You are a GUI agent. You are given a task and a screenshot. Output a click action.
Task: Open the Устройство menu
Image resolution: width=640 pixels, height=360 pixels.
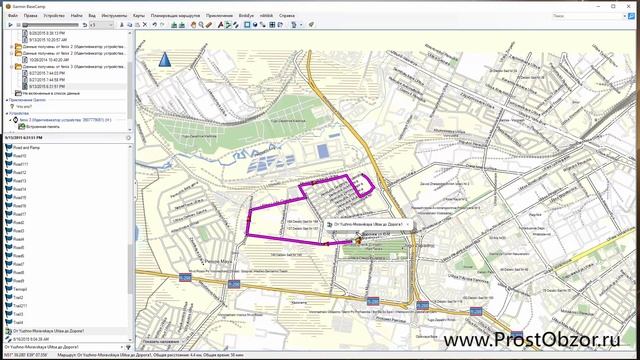click(x=54, y=16)
